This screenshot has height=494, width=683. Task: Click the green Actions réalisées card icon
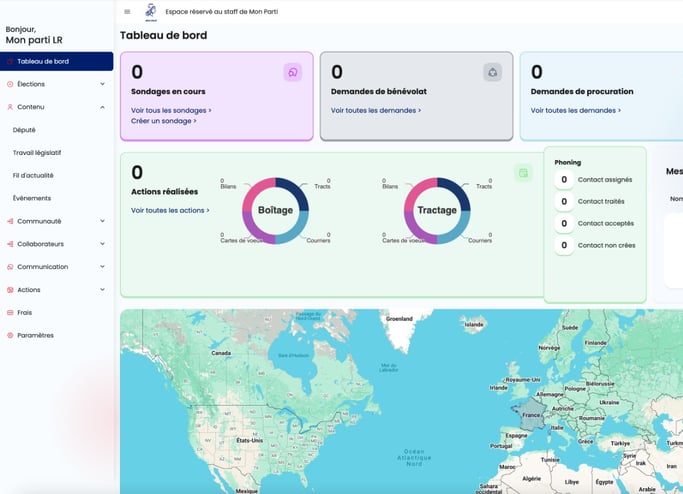tap(523, 173)
